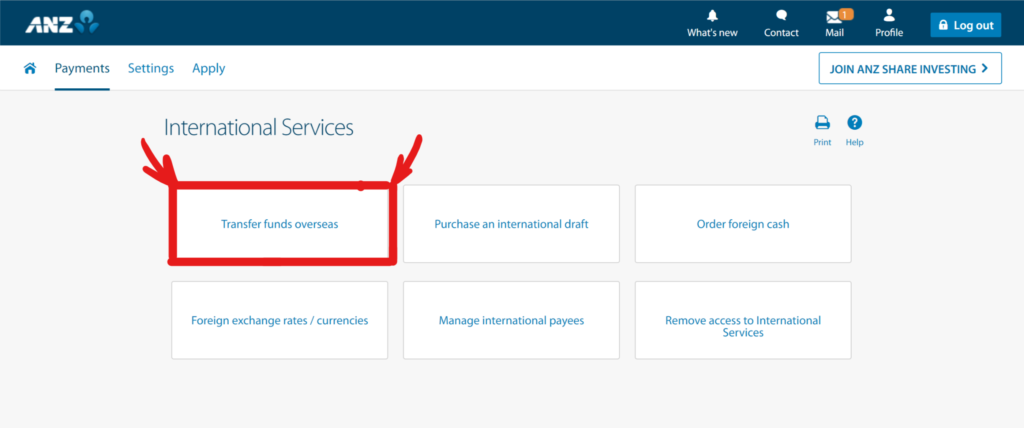This screenshot has height=428, width=1024.
Task: Click Join ANZ Share Investing button
Action: coord(909,68)
